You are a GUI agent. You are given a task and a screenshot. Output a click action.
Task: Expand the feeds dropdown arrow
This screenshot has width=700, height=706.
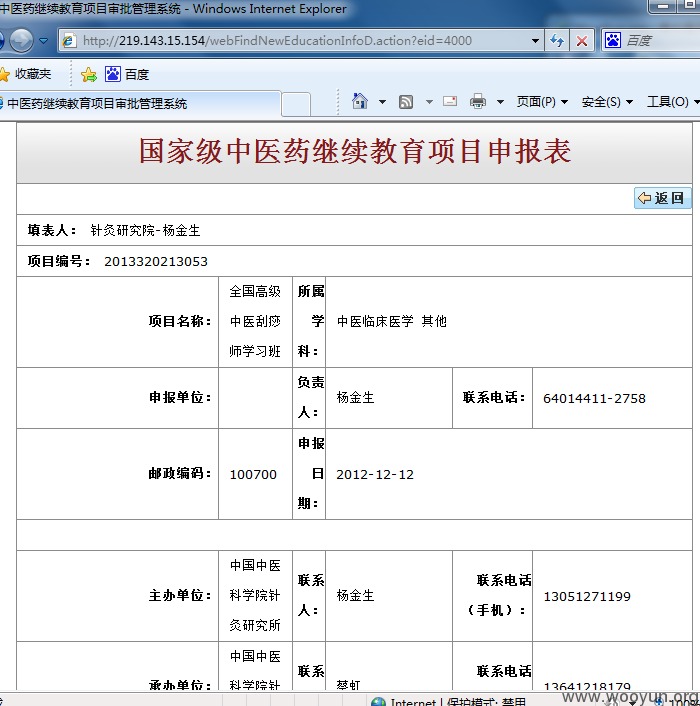(429, 102)
